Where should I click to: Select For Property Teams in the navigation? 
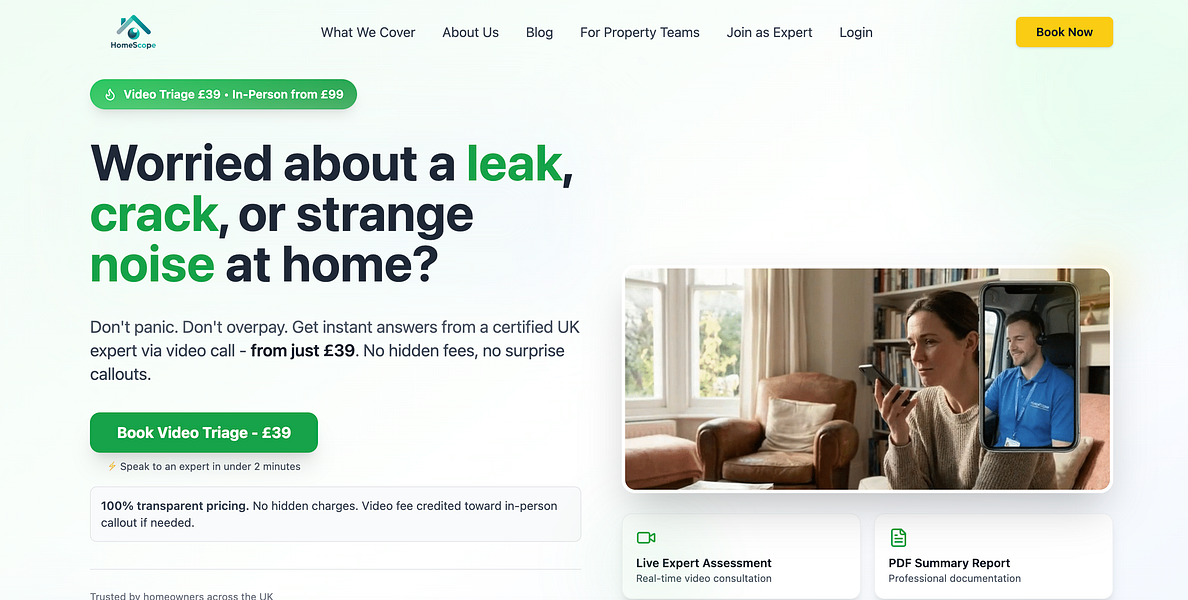[639, 33]
